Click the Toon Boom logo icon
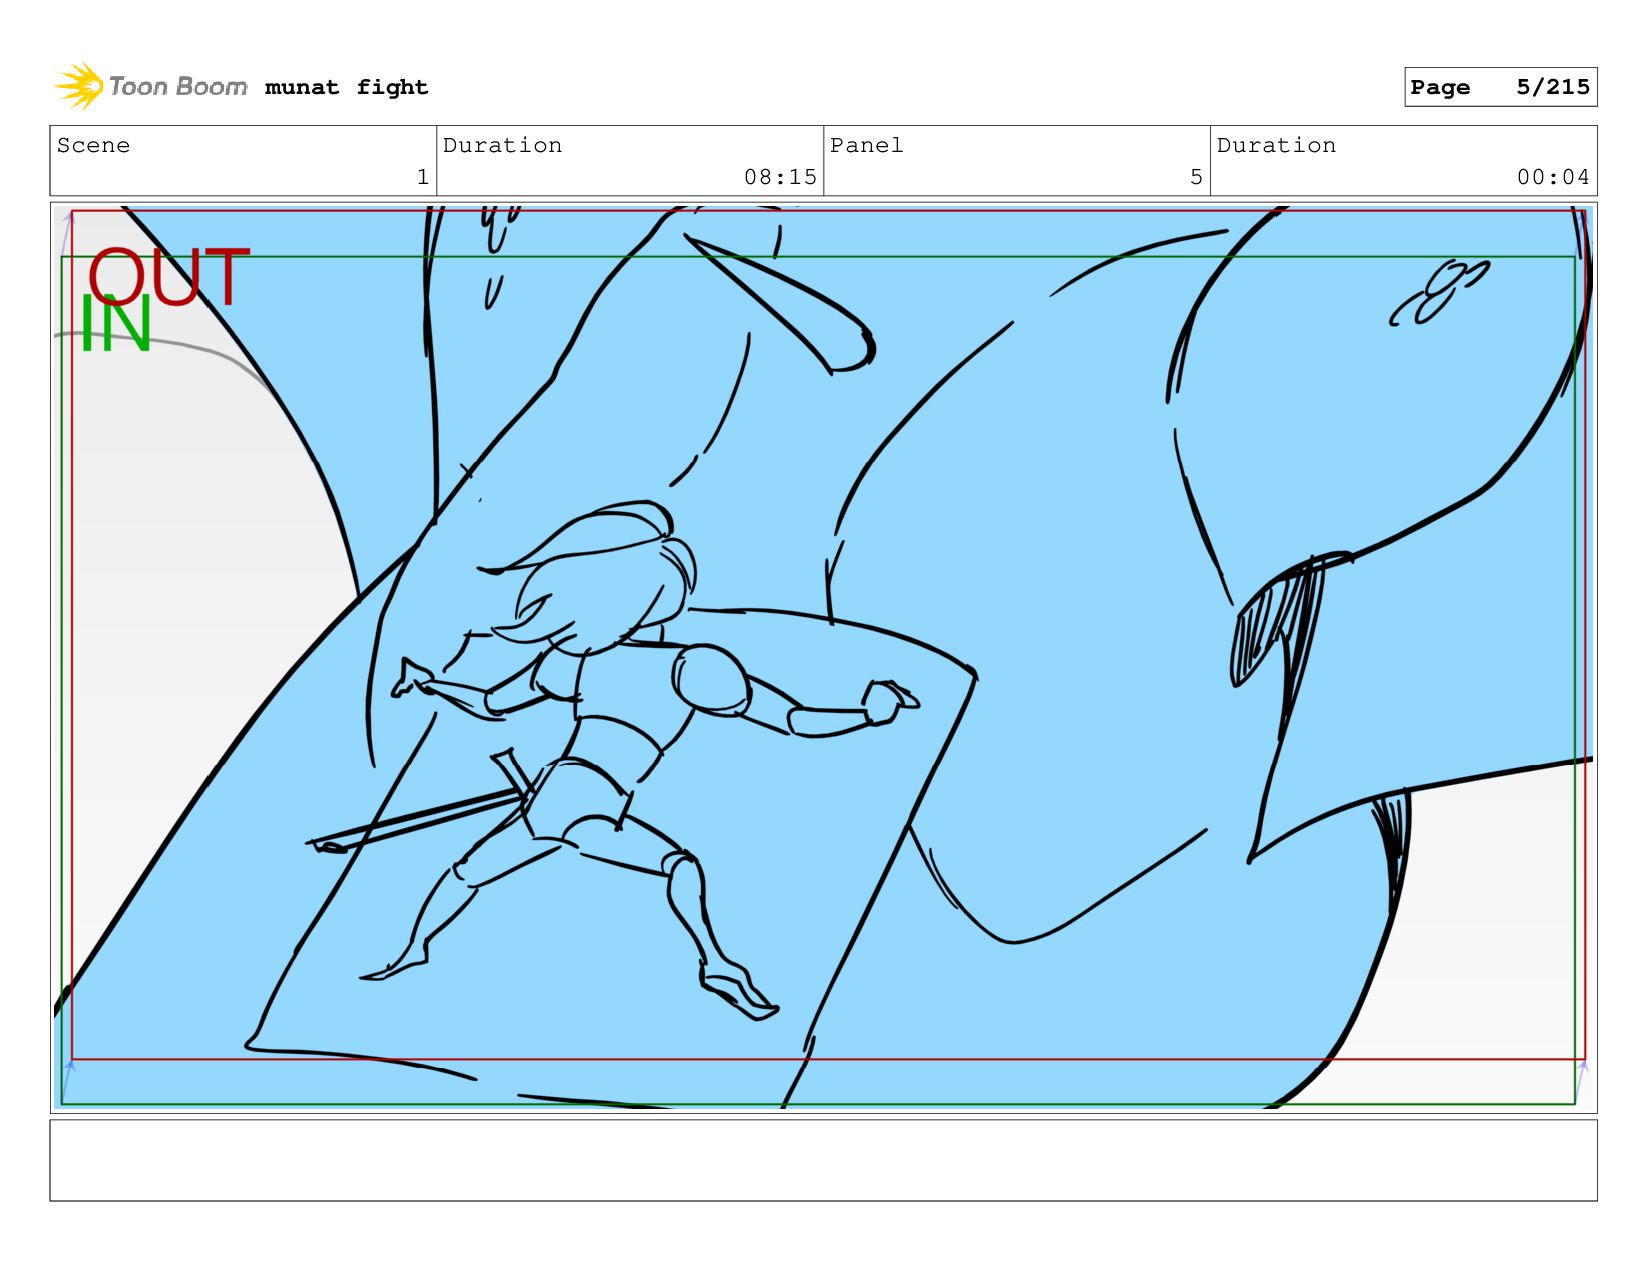The height and width of the screenshot is (1276, 1648). tap(79, 87)
